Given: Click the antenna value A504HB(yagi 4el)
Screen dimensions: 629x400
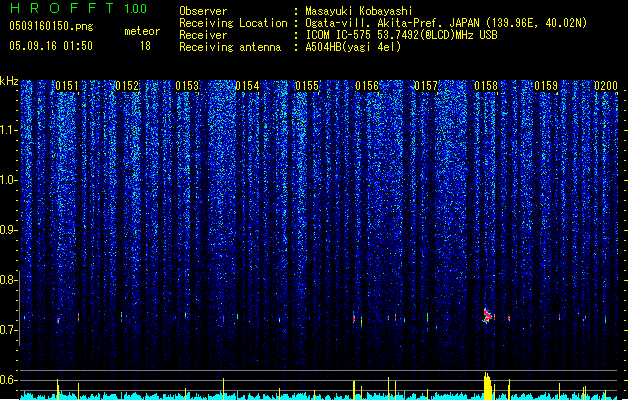Looking at the screenshot, I should [x=353, y=47].
